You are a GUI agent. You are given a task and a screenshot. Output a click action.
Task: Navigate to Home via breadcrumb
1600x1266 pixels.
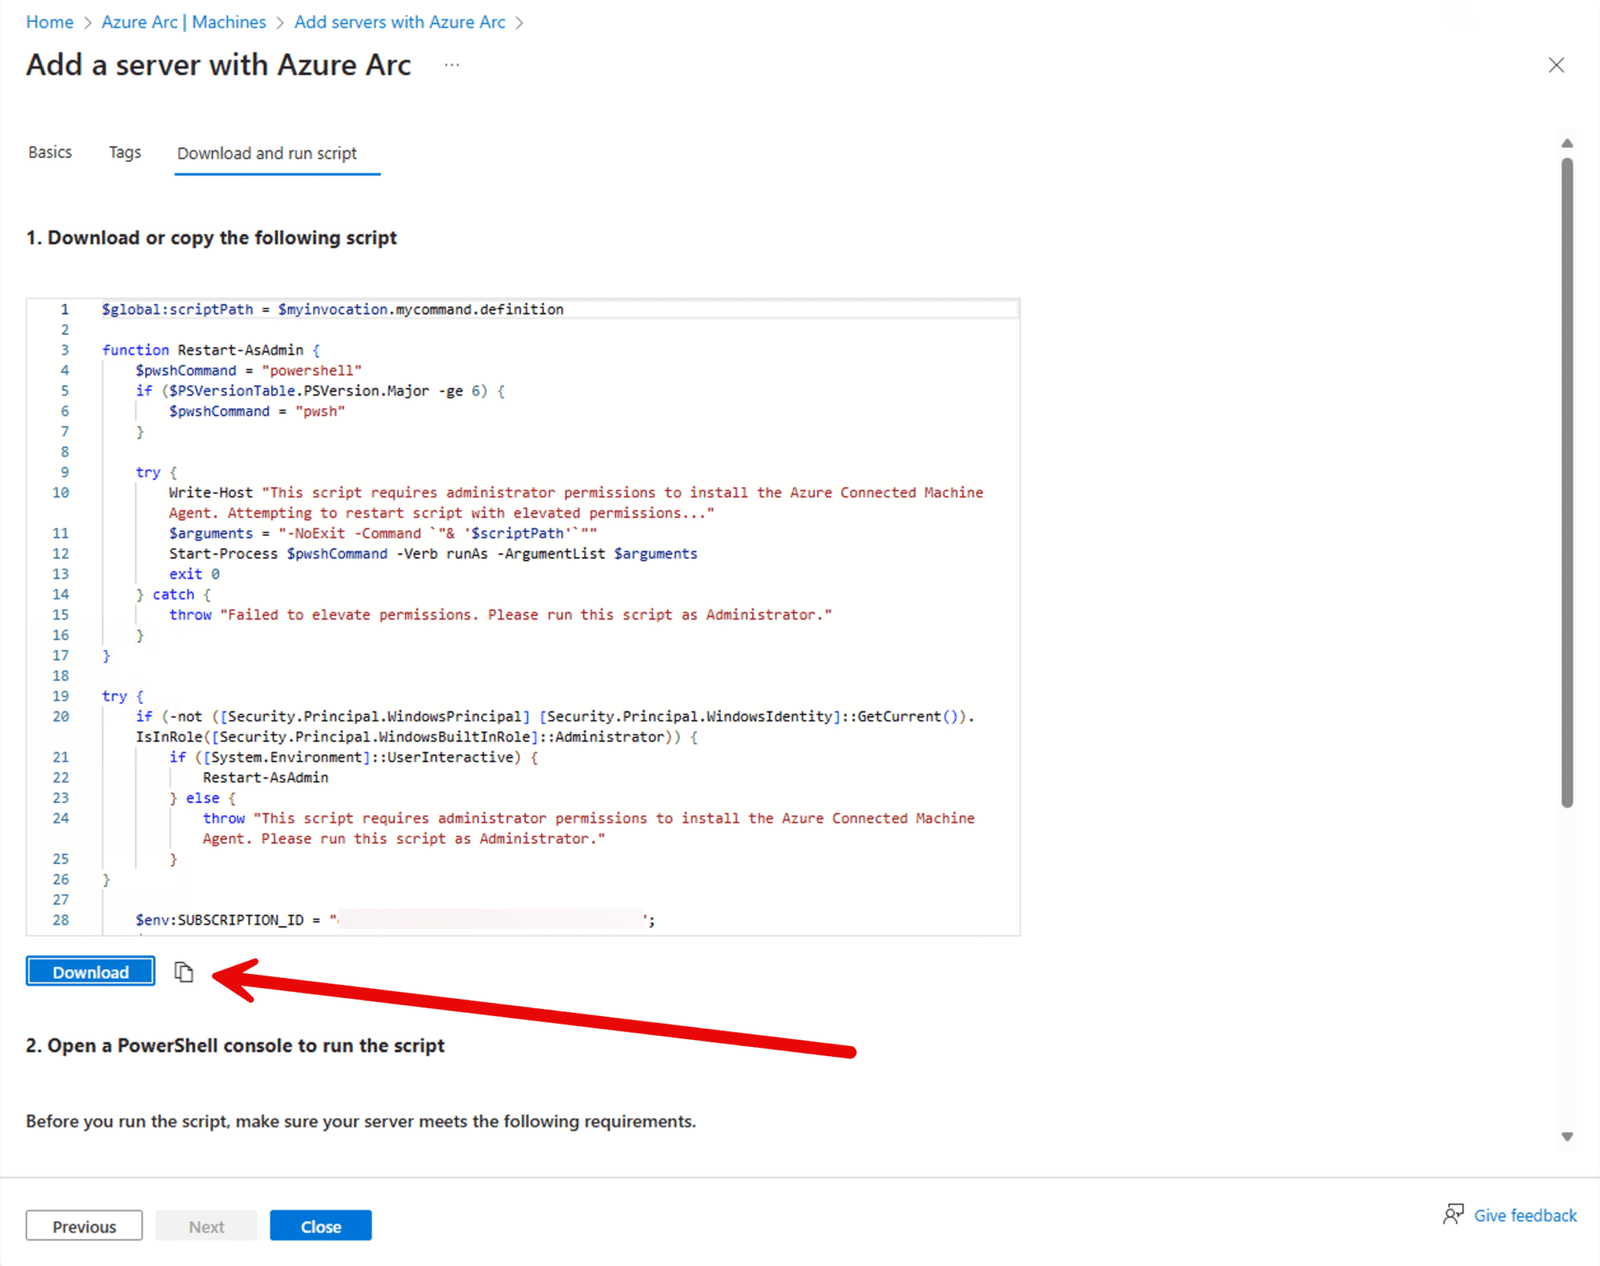[49, 21]
